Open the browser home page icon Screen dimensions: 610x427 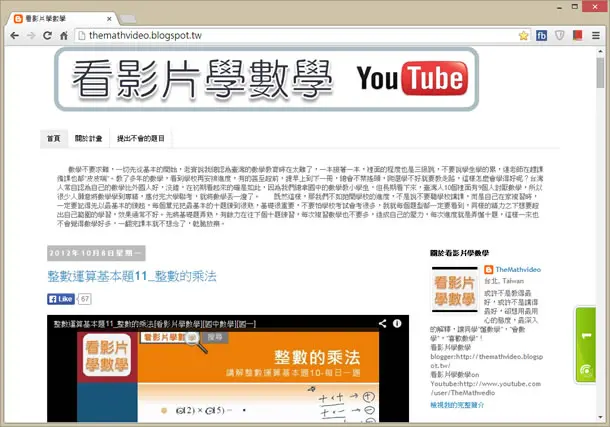64,36
